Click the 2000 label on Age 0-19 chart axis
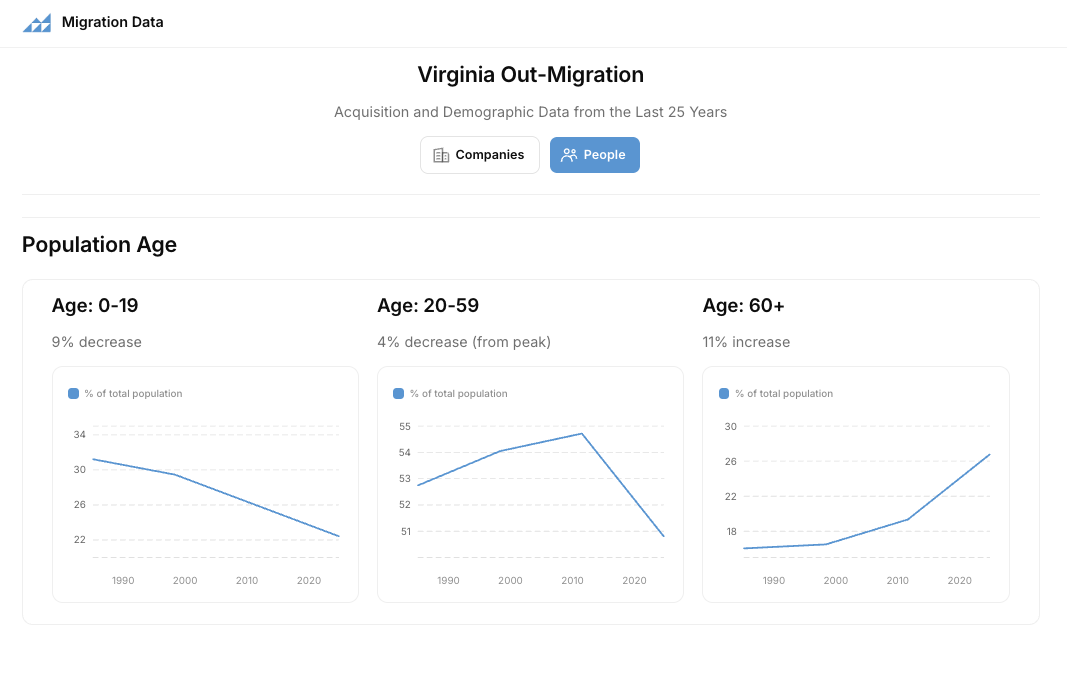The height and width of the screenshot is (676, 1067). click(185, 581)
